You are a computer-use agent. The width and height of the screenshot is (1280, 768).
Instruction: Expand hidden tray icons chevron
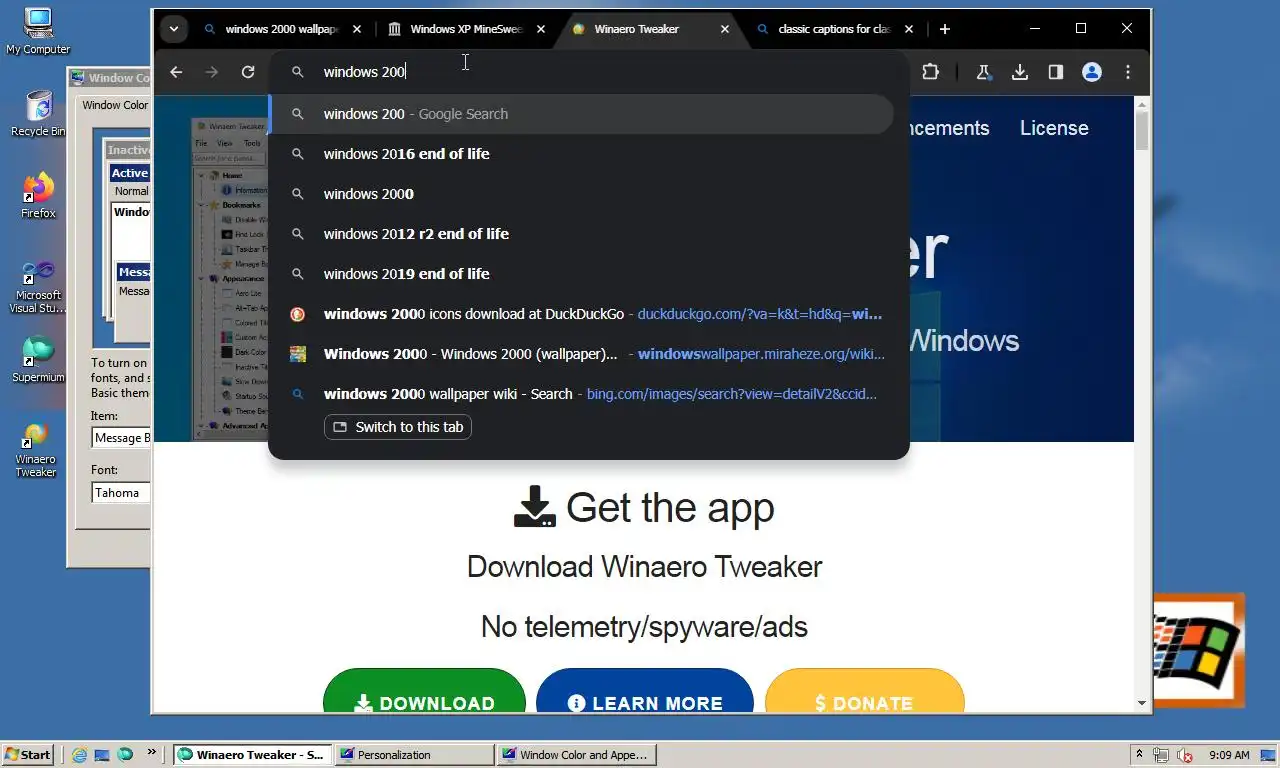pyautogui.click(x=1139, y=755)
